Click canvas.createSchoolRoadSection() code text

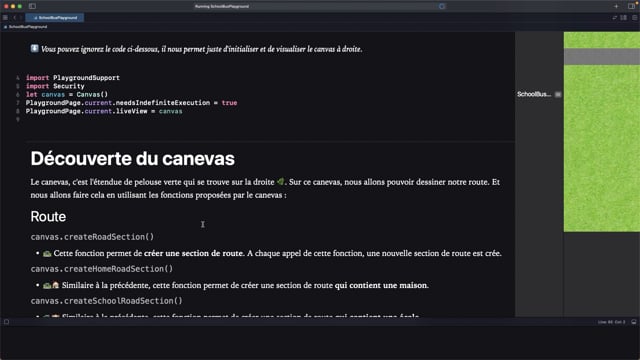(107, 301)
